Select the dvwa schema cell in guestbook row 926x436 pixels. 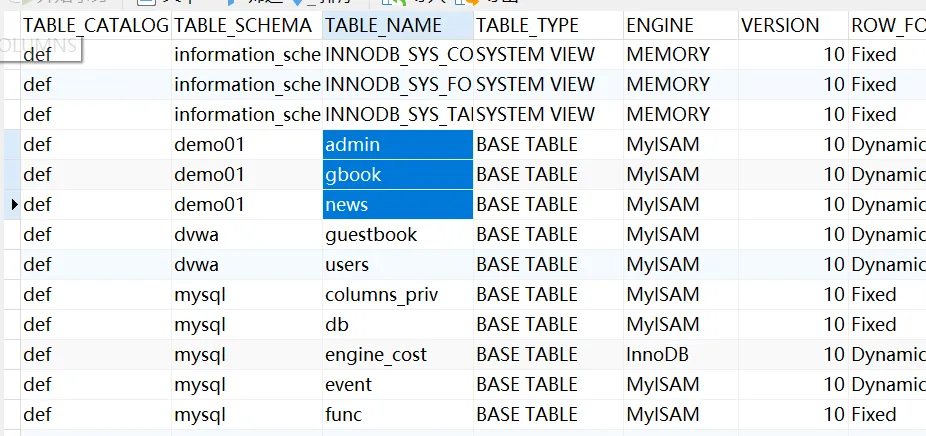246,235
